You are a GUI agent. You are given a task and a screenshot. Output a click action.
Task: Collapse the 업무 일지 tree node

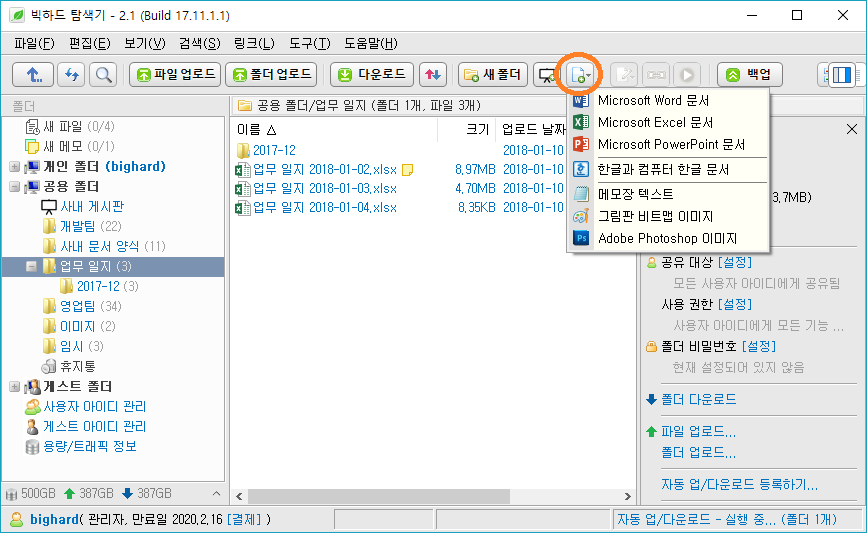31,266
